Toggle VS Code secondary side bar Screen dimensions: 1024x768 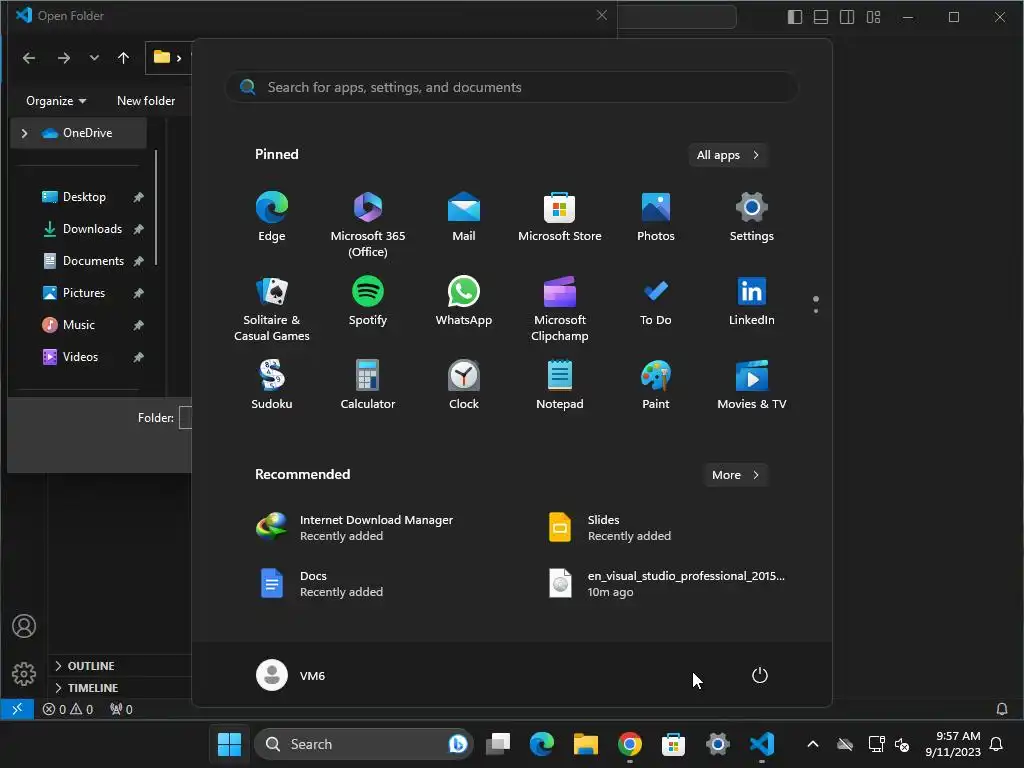[847, 17]
